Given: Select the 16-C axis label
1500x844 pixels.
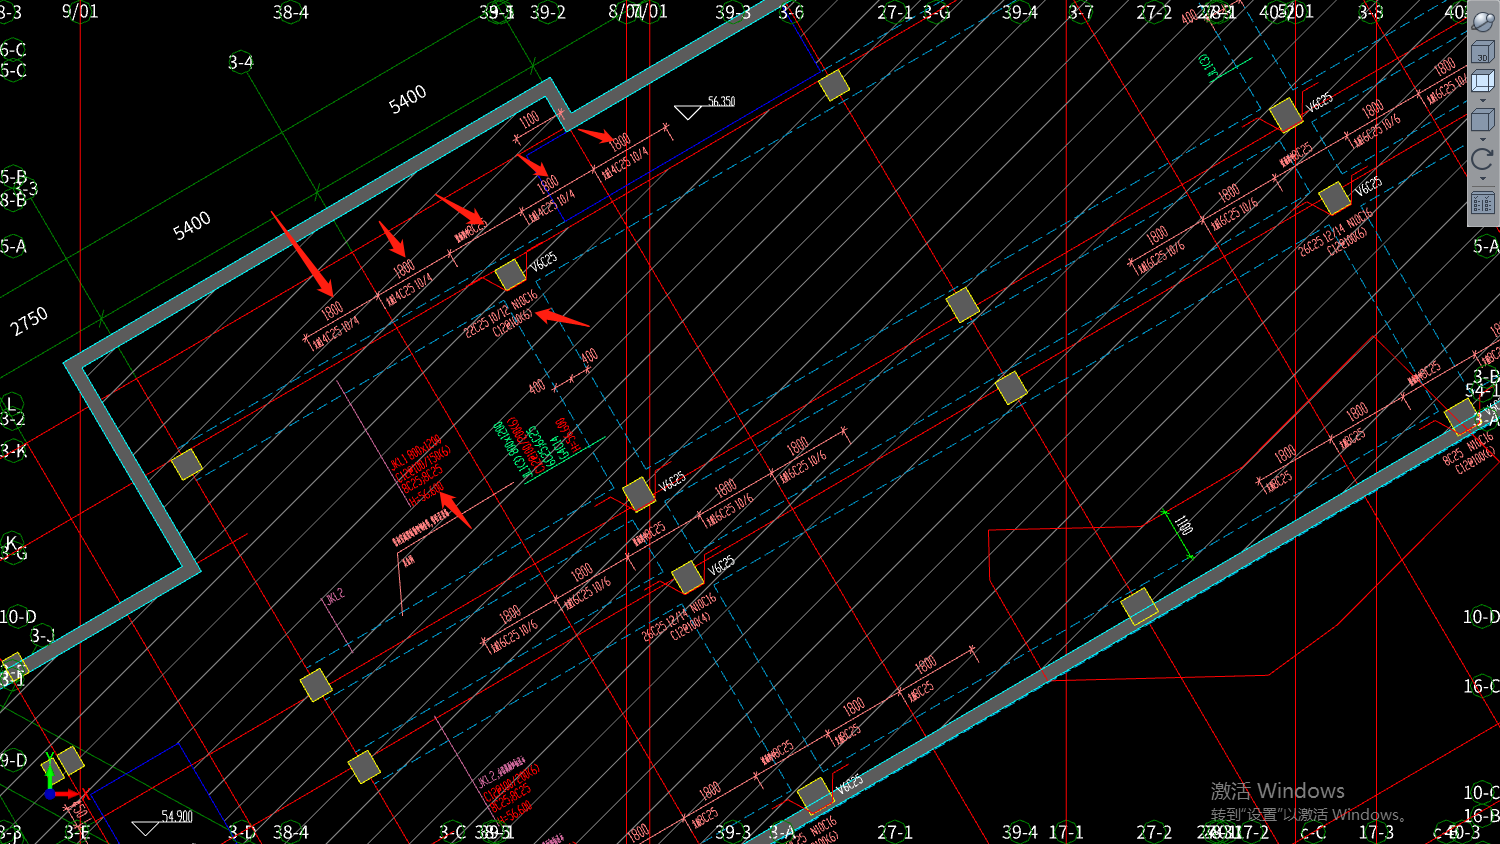Looking at the screenshot, I should [x=1481, y=686].
